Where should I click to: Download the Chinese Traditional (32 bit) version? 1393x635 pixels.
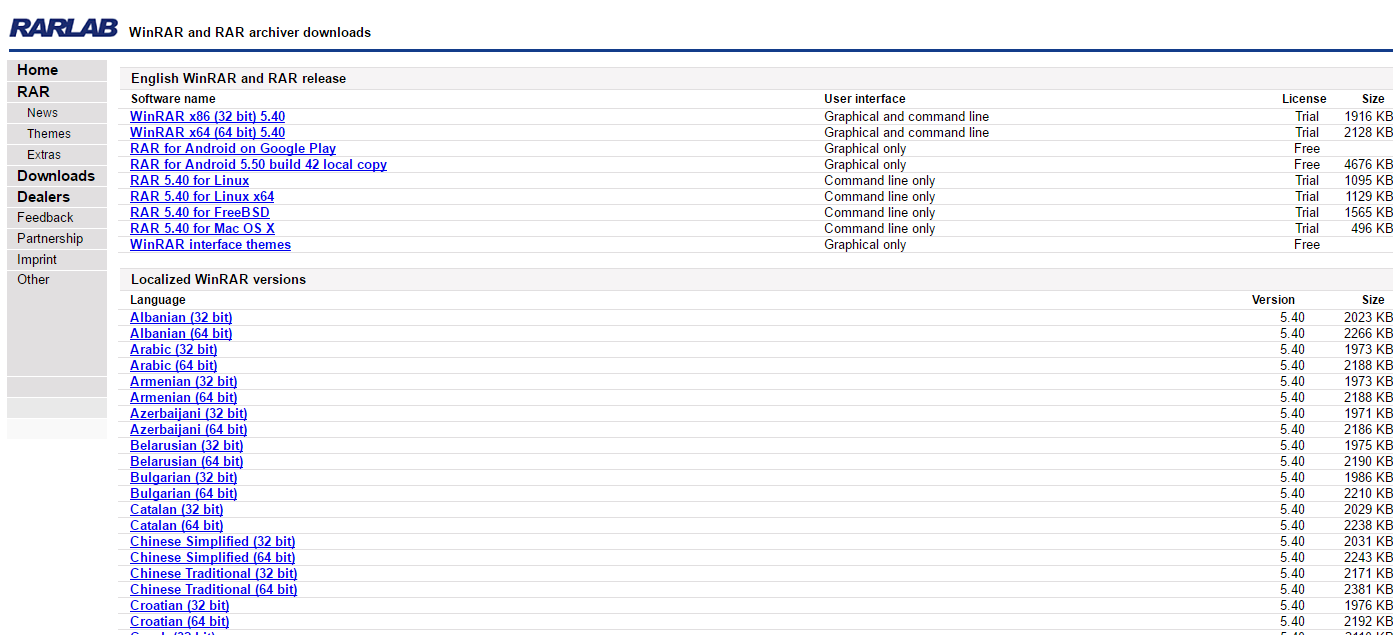(214, 574)
